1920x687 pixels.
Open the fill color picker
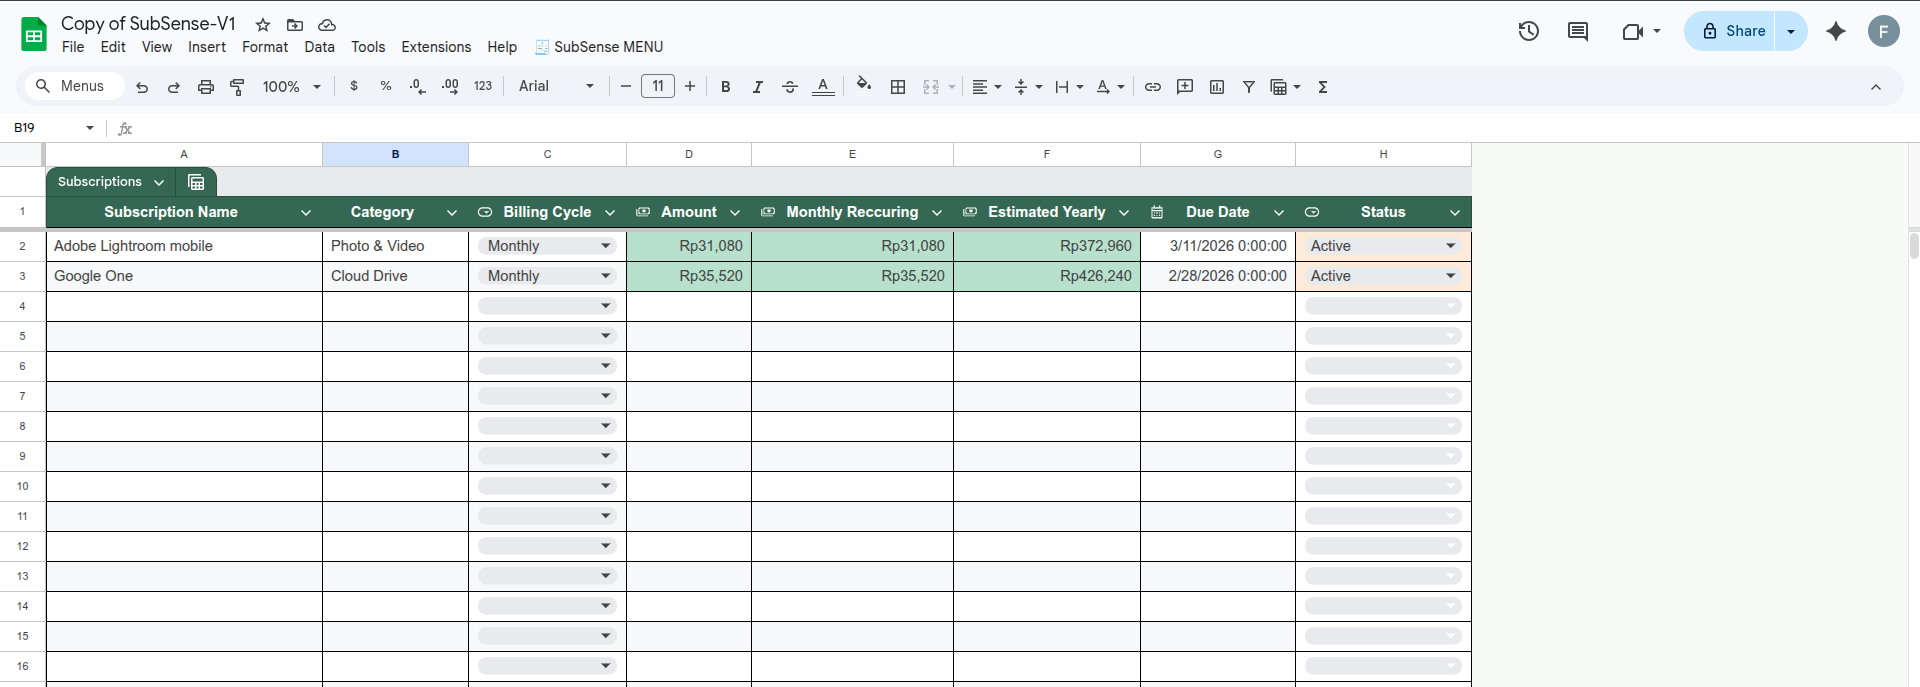click(863, 87)
